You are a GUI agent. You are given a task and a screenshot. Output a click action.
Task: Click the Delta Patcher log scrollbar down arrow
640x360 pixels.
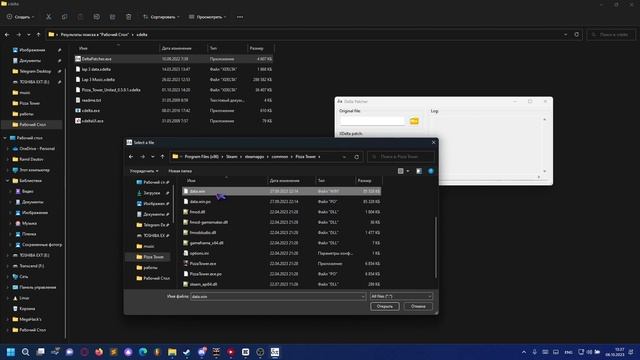coord(544,171)
